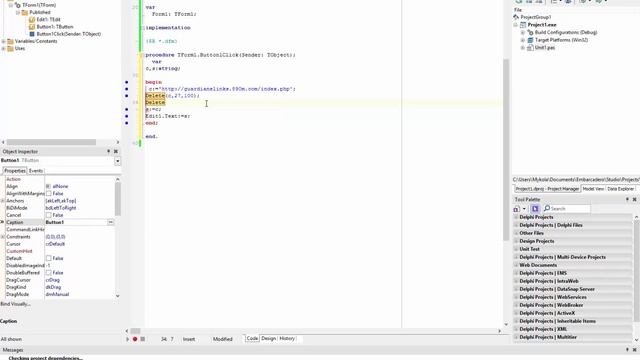The height and width of the screenshot is (360, 640).
Task: Pin the Object Inspector panel
Action: coord(109,151)
